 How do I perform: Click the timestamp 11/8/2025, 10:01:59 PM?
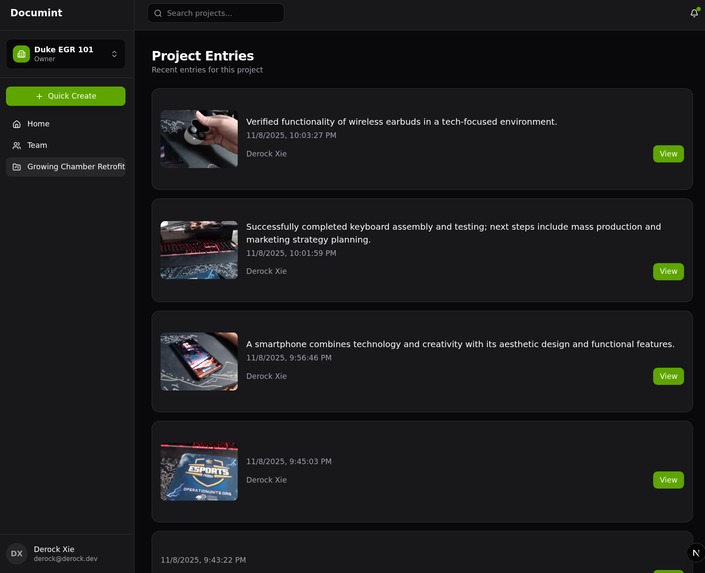(x=291, y=253)
